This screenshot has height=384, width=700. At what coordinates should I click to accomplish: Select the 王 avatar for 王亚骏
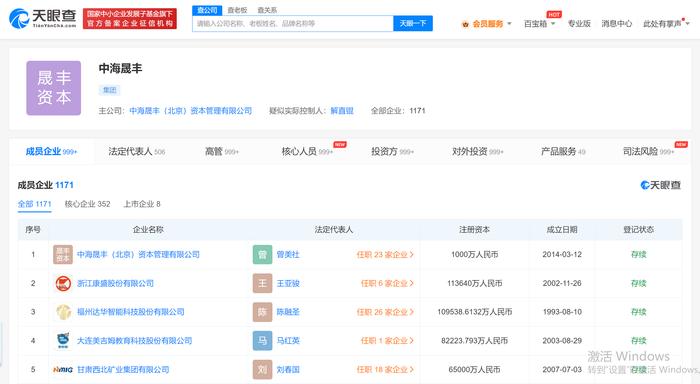pyautogui.click(x=262, y=283)
